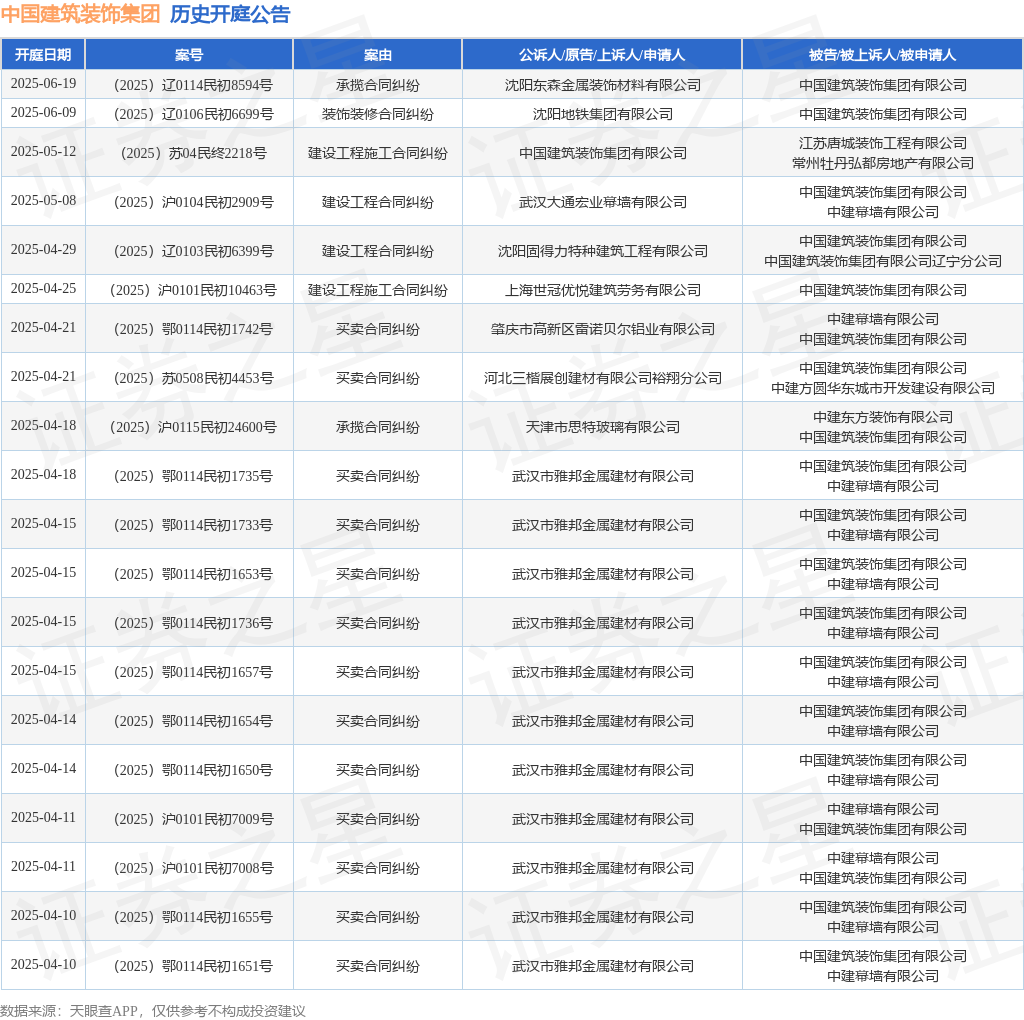Click the 公诉人/原告/上诉人/申请人 column header
Image resolution: width=1024 pixels, height=1020 pixels.
tap(601, 55)
